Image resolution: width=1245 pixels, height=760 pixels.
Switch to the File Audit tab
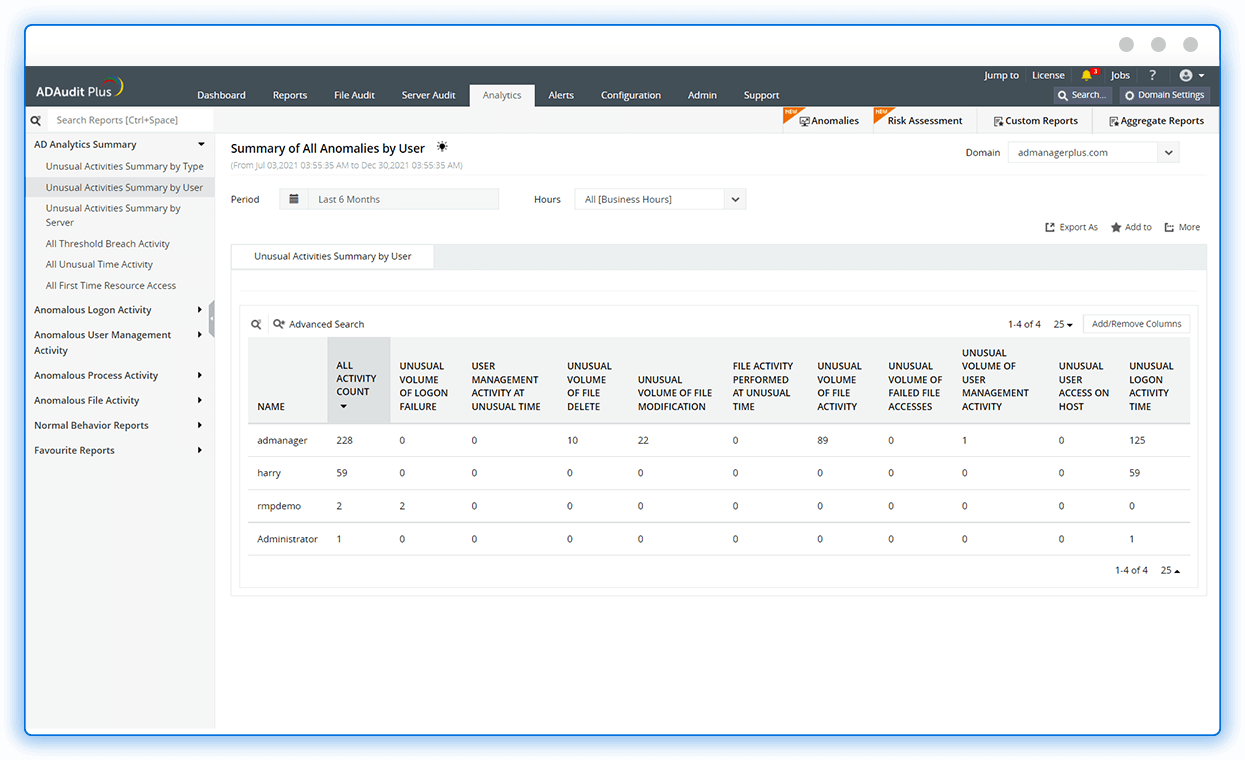(354, 95)
